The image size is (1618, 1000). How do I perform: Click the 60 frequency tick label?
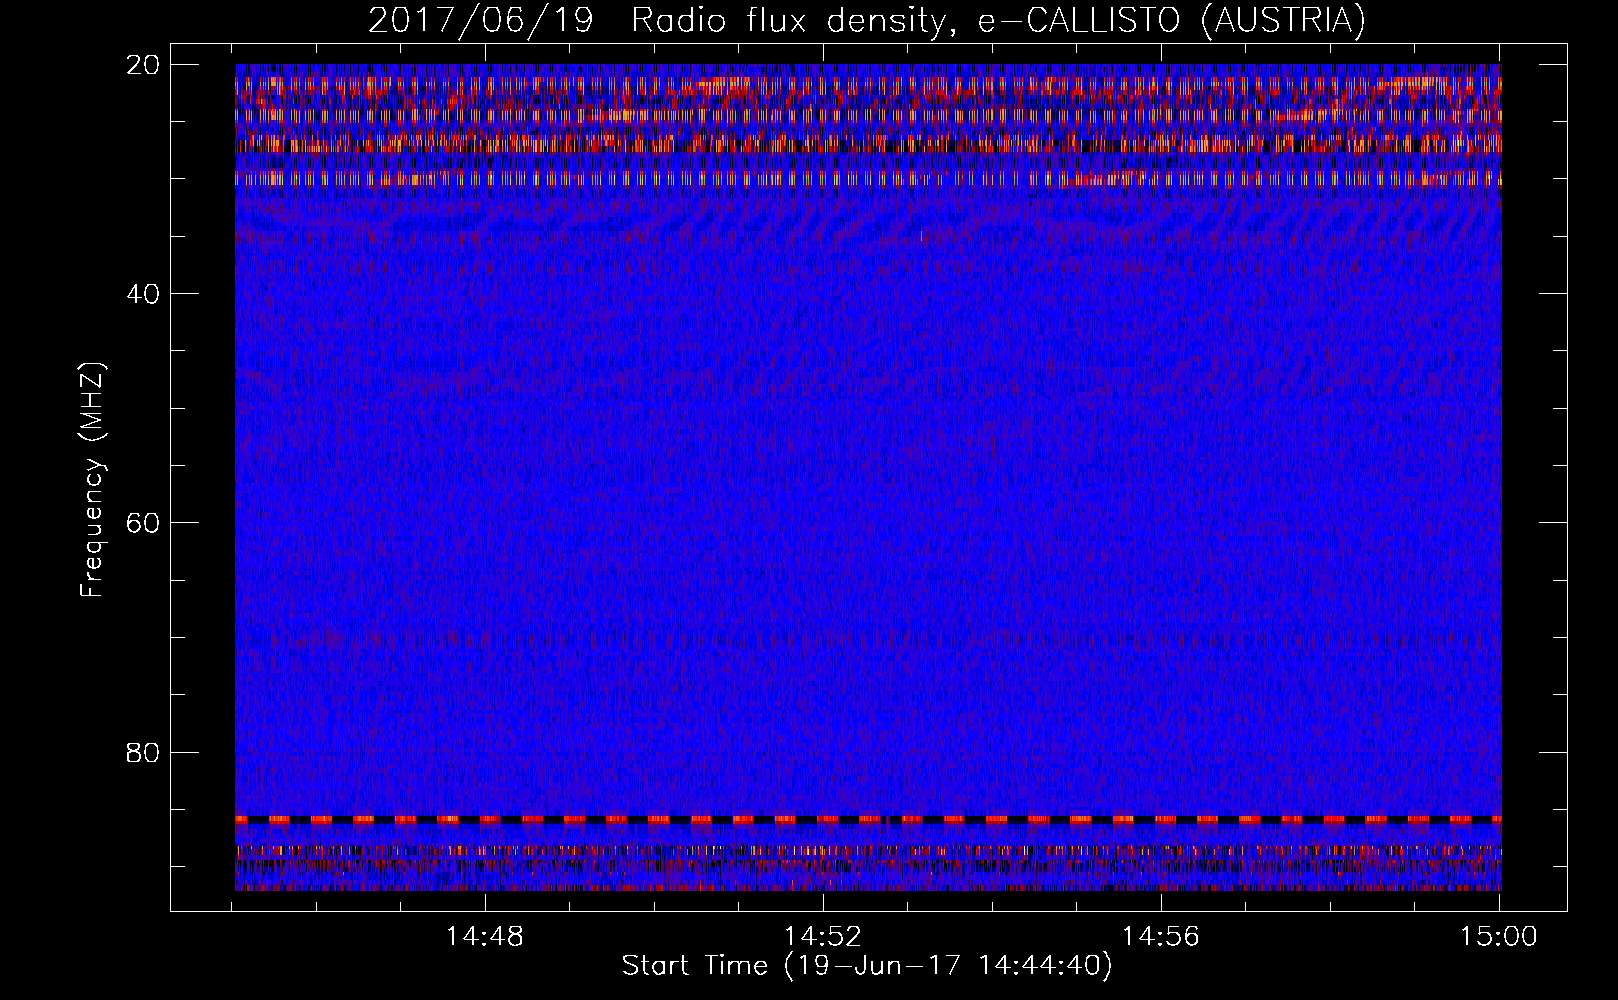[x=143, y=523]
